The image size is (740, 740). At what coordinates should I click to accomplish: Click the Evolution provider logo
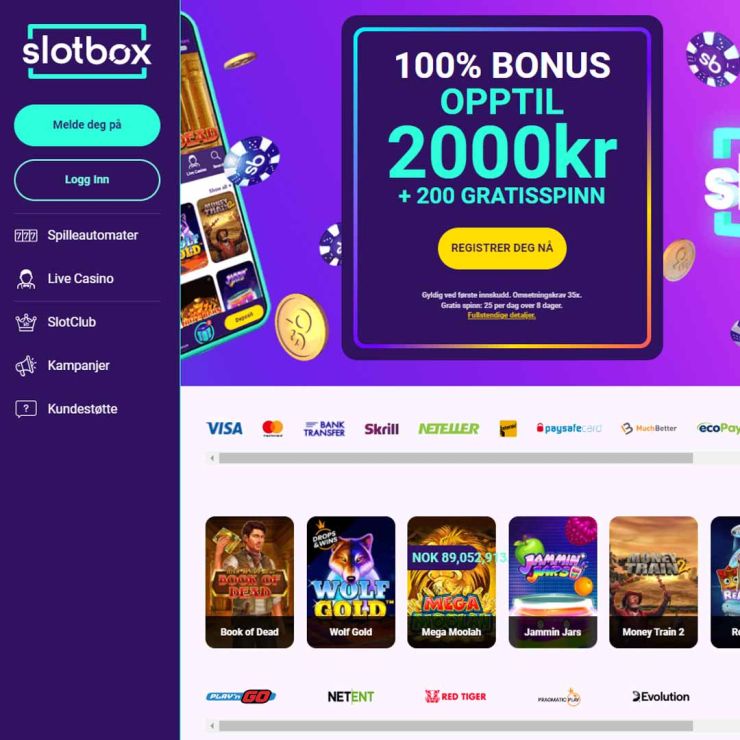(661, 697)
